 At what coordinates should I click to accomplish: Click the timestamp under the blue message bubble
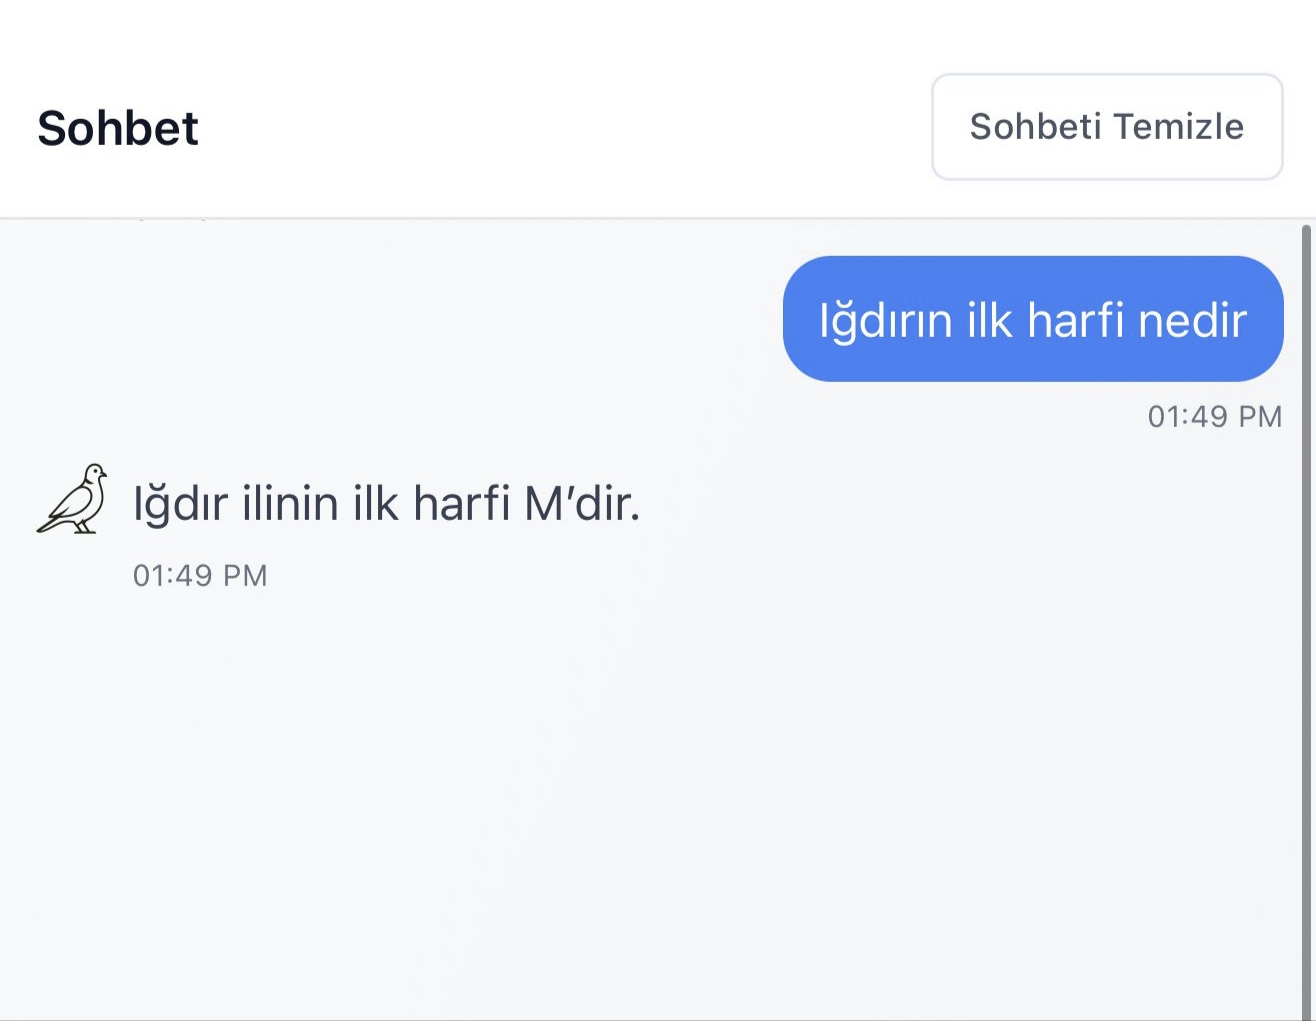pos(1214,416)
